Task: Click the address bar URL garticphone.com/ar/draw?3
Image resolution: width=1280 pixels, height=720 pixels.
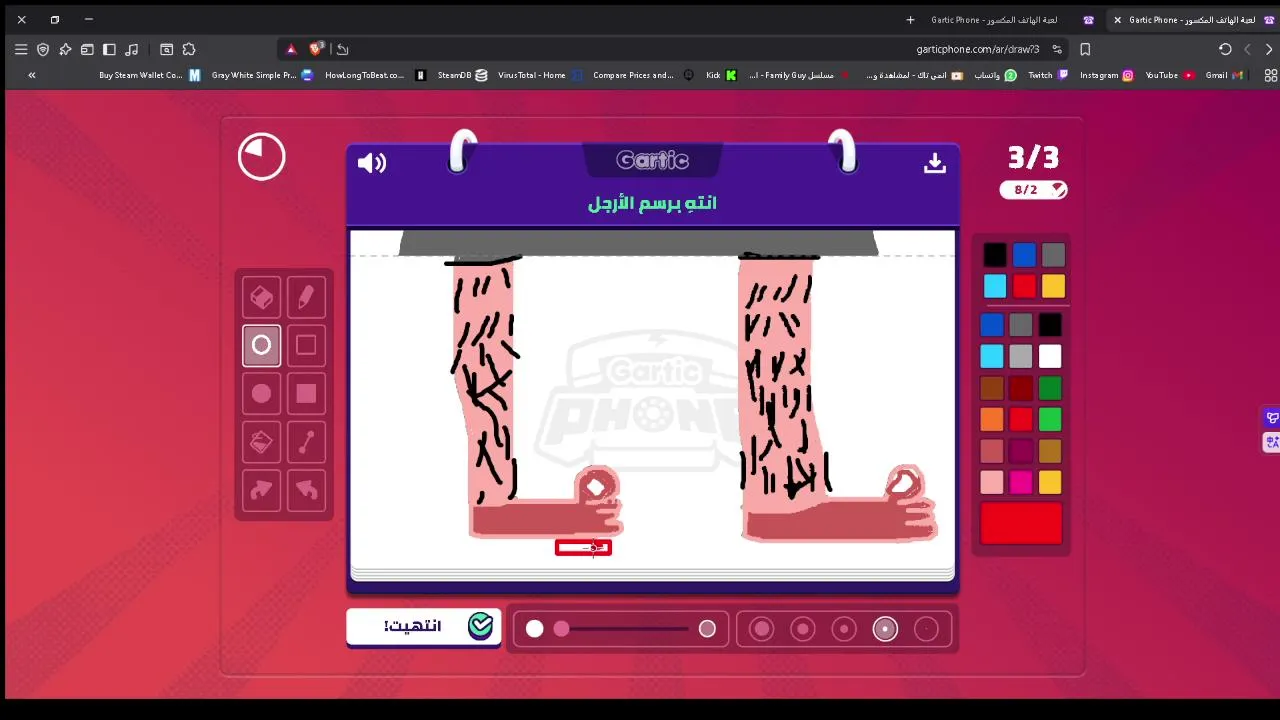Action: pyautogui.click(x=977, y=49)
